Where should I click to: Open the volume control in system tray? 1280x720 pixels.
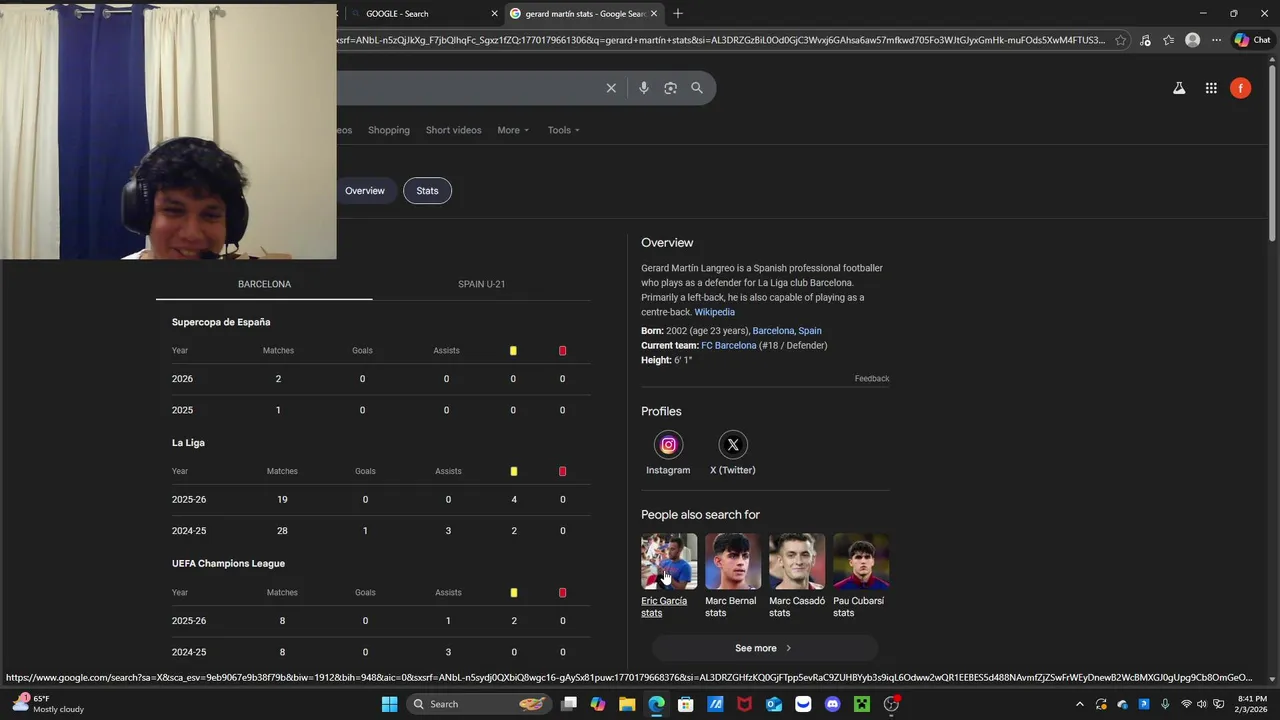(x=1202, y=704)
